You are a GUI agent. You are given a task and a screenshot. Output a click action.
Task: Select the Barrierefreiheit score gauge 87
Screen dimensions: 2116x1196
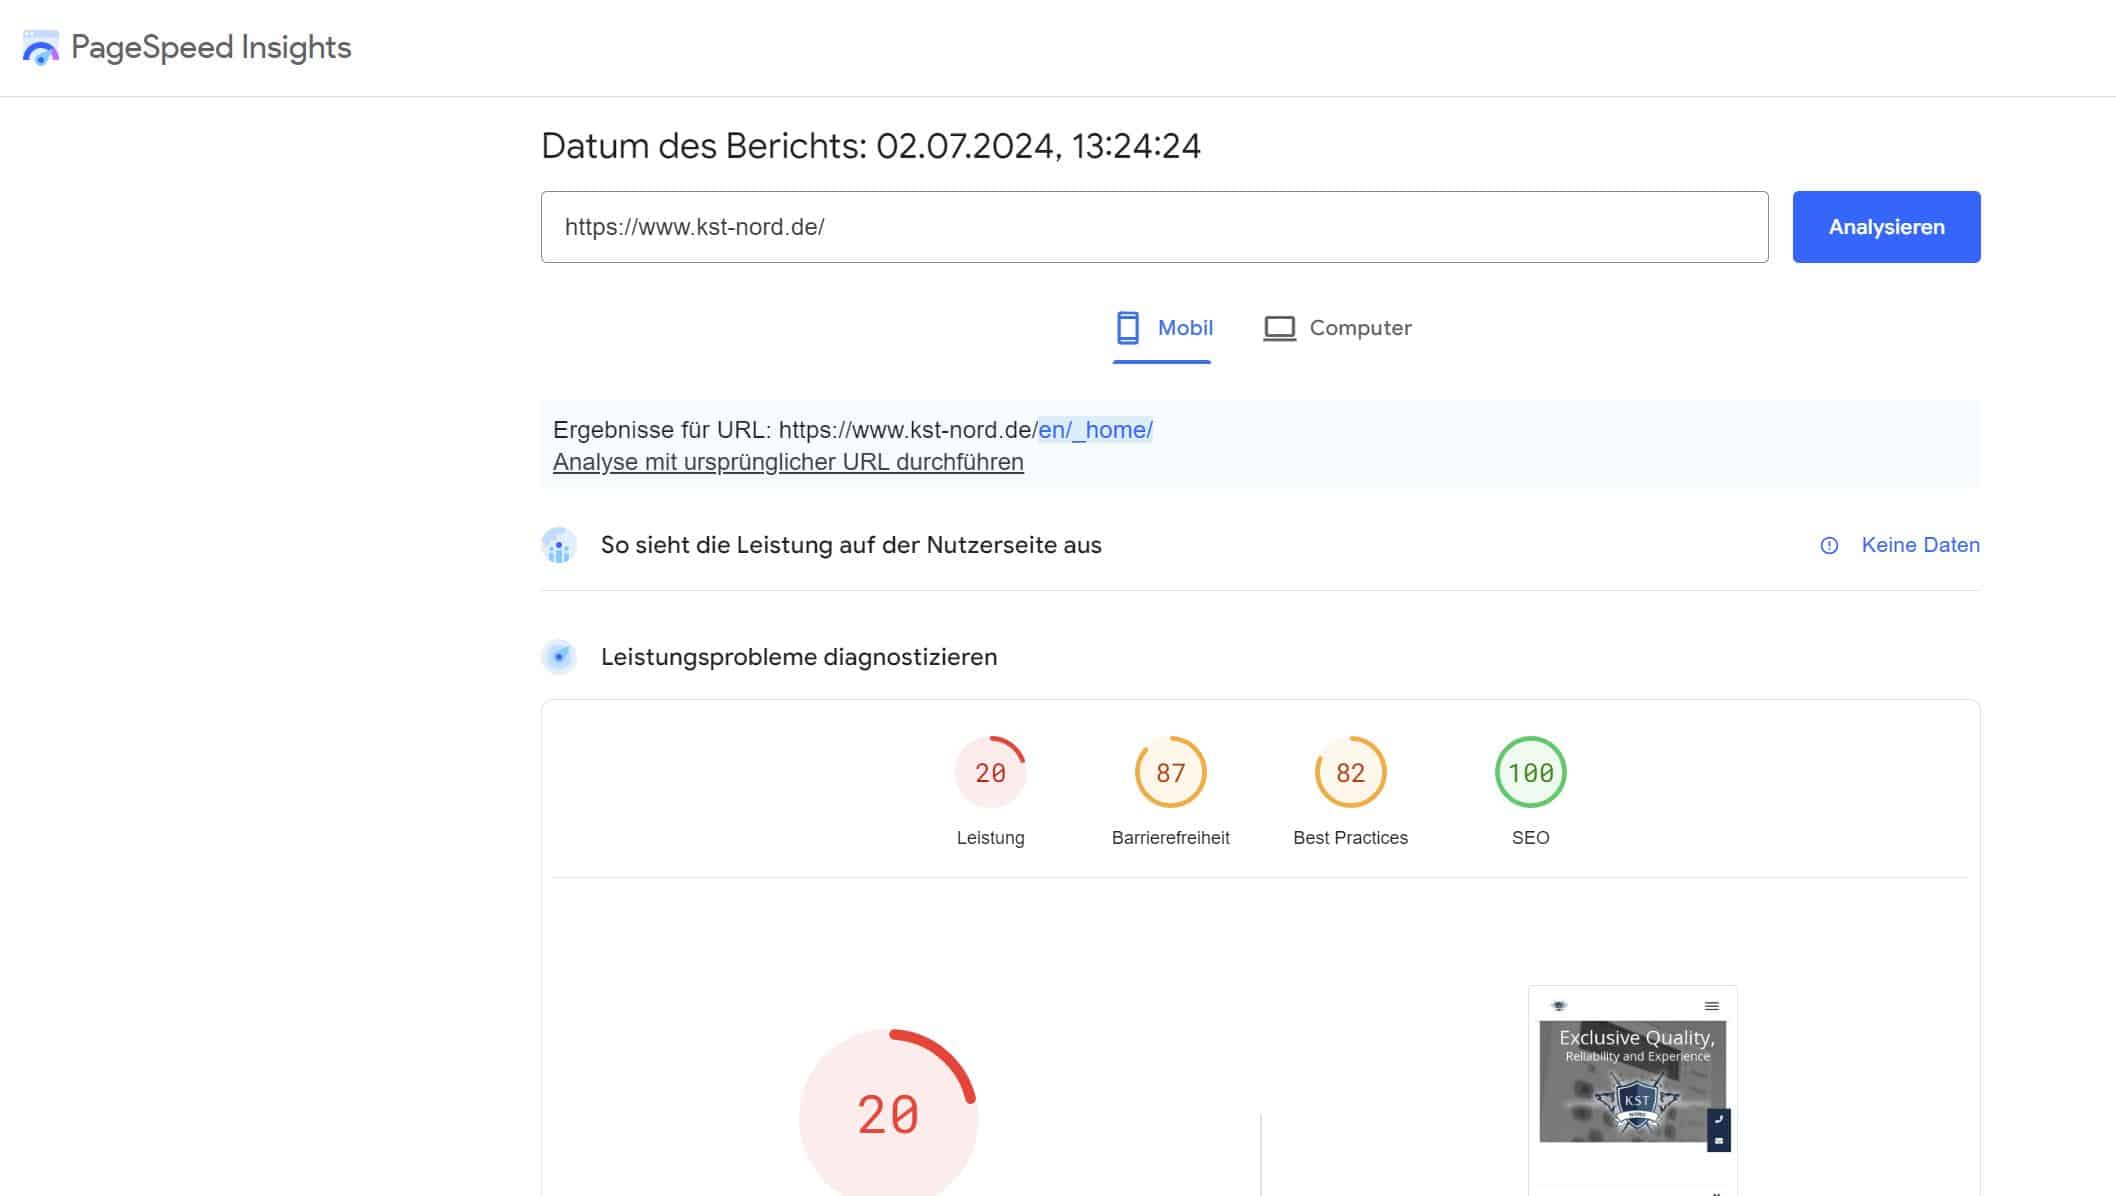(1170, 772)
